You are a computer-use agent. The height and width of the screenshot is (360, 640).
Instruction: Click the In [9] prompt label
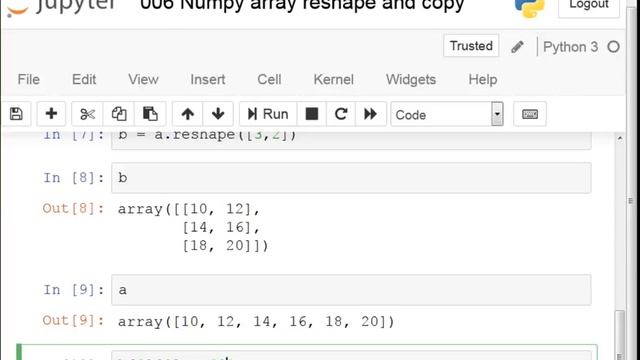tap(73, 290)
